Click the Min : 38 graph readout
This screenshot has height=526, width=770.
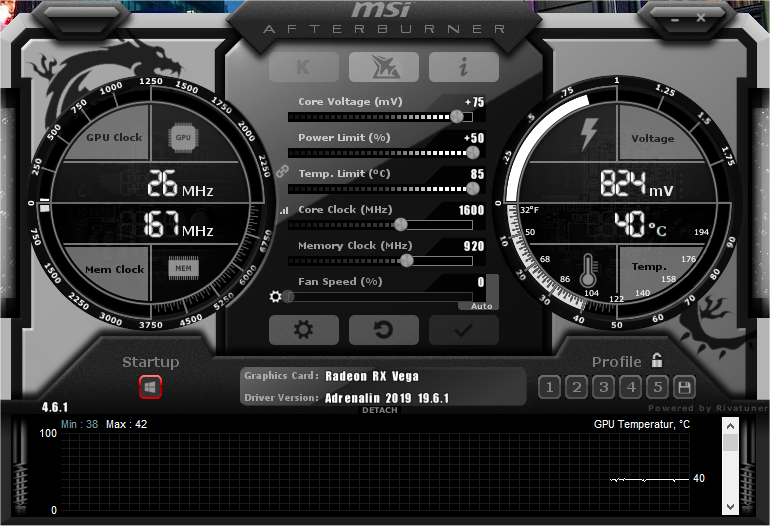click(x=79, y=424)
